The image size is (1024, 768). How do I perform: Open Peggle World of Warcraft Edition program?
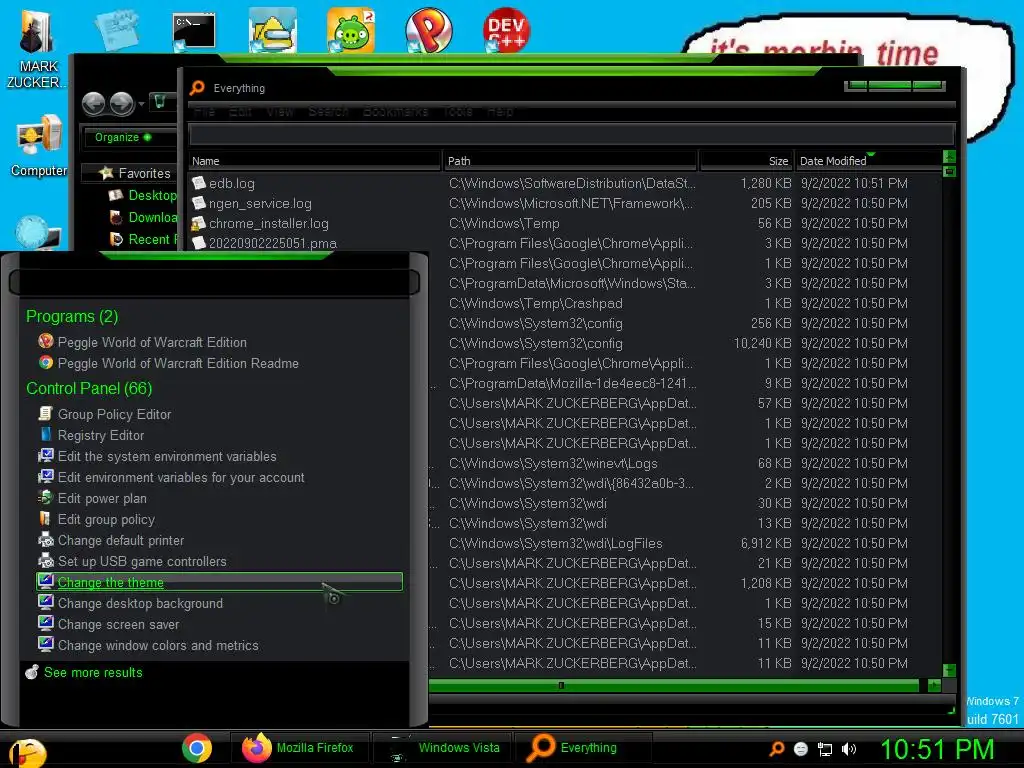[x=152, y=342]
